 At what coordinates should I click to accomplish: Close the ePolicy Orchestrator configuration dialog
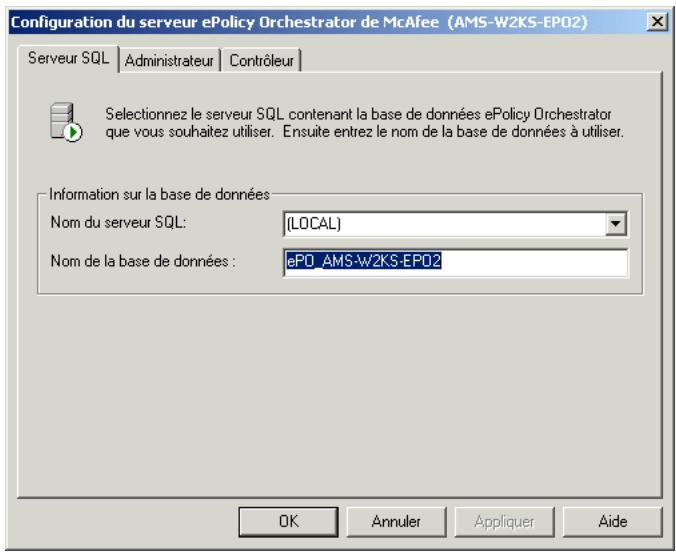tap(657, 21)
